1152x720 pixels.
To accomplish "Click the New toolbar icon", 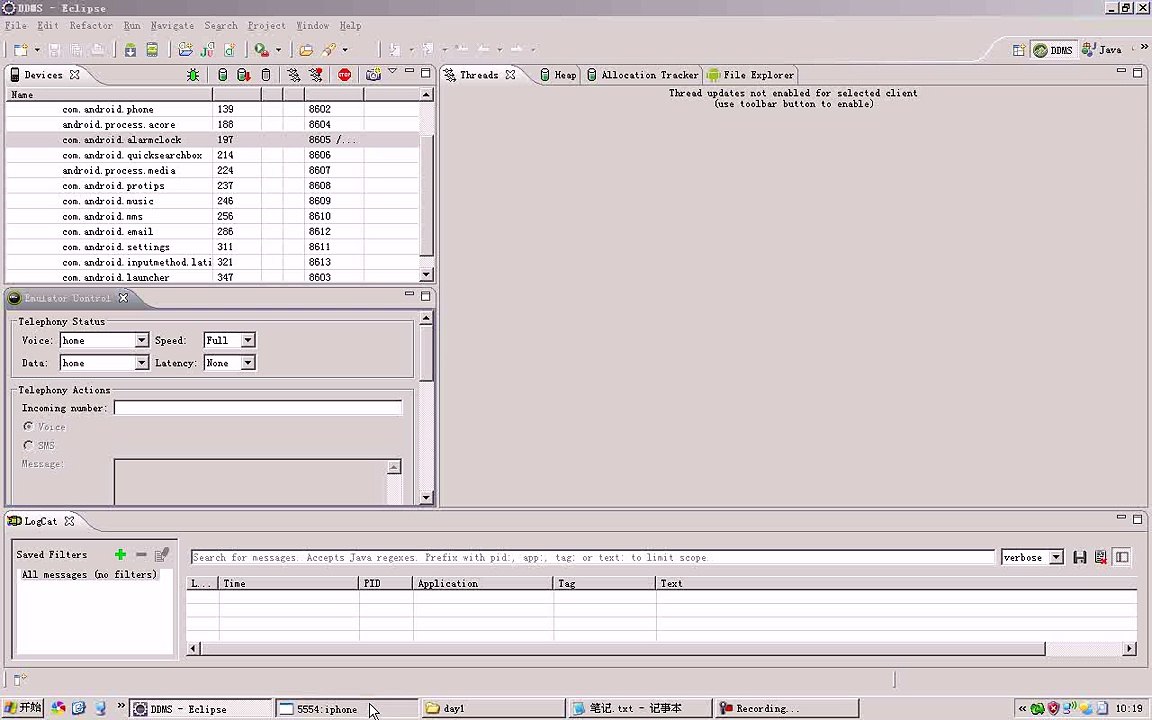I will (x=21, y=50).
